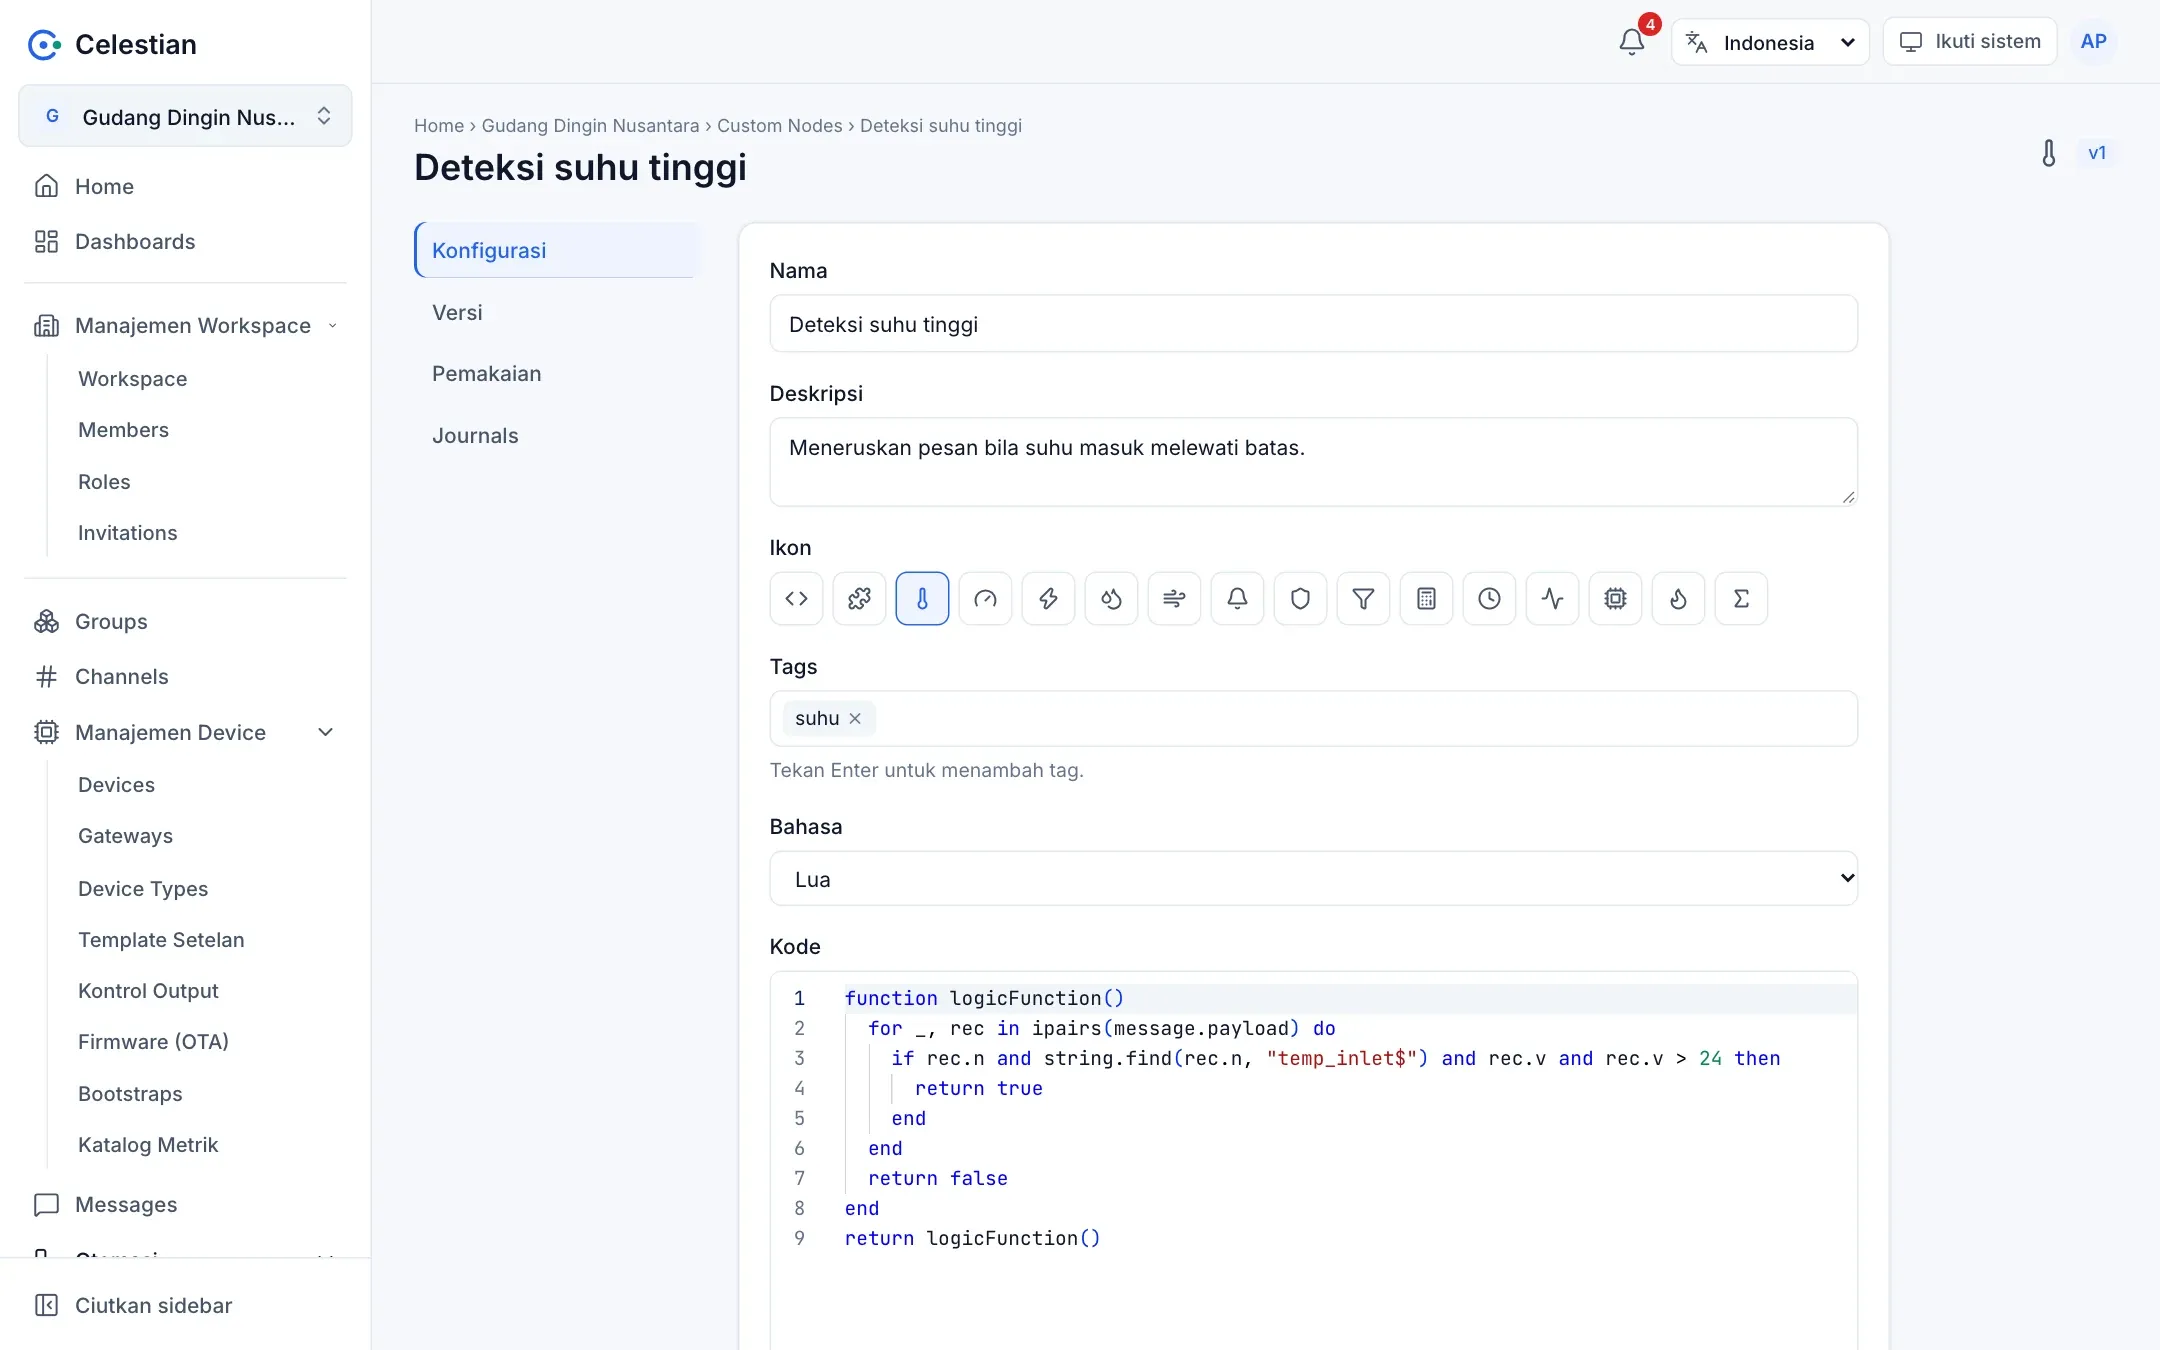The width and height of the screenshot is (2160, 1350).
Task: Open Channels in sidebar
Action: 185,676
